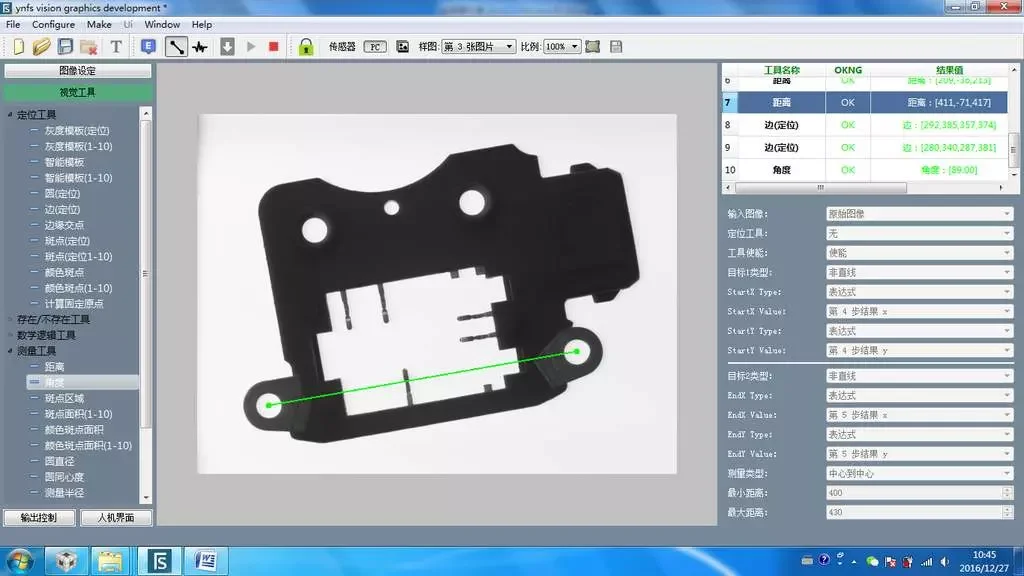Click the 输出控制 button

point(39,518)
